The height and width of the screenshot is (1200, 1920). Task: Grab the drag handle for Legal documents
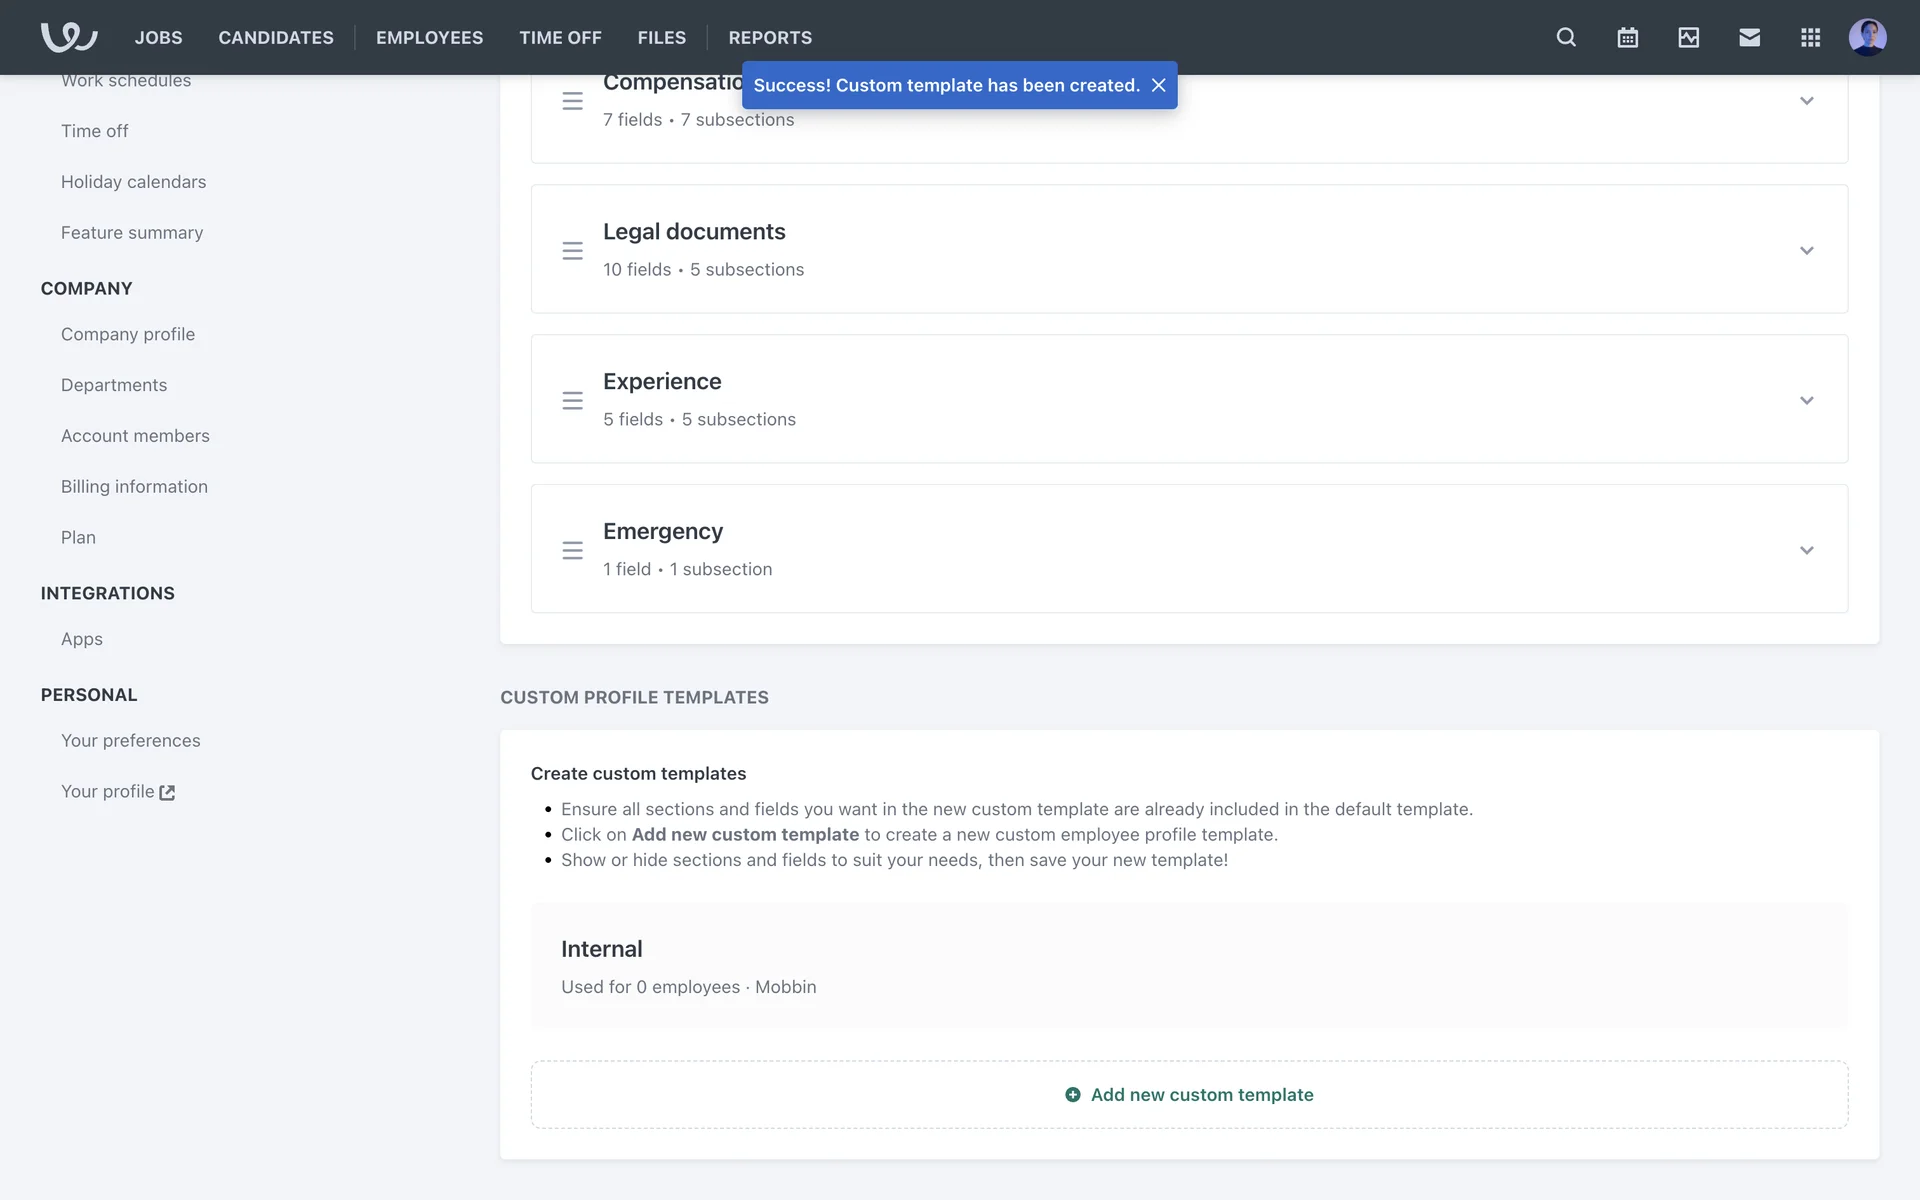pyautogui.click(x=572, y=250)
